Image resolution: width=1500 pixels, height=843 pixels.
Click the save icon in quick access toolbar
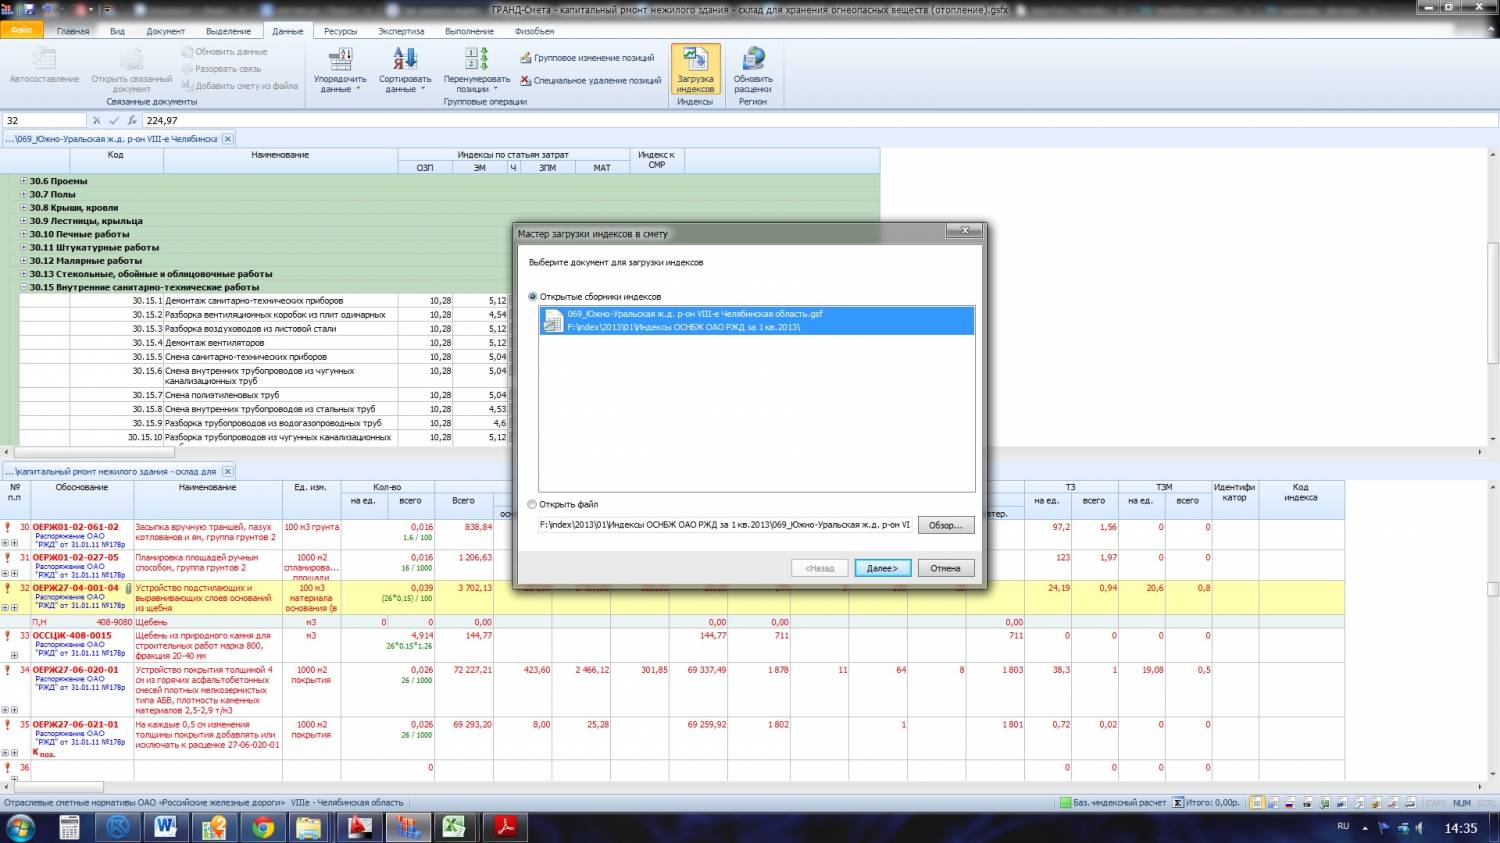coord(30,9)
